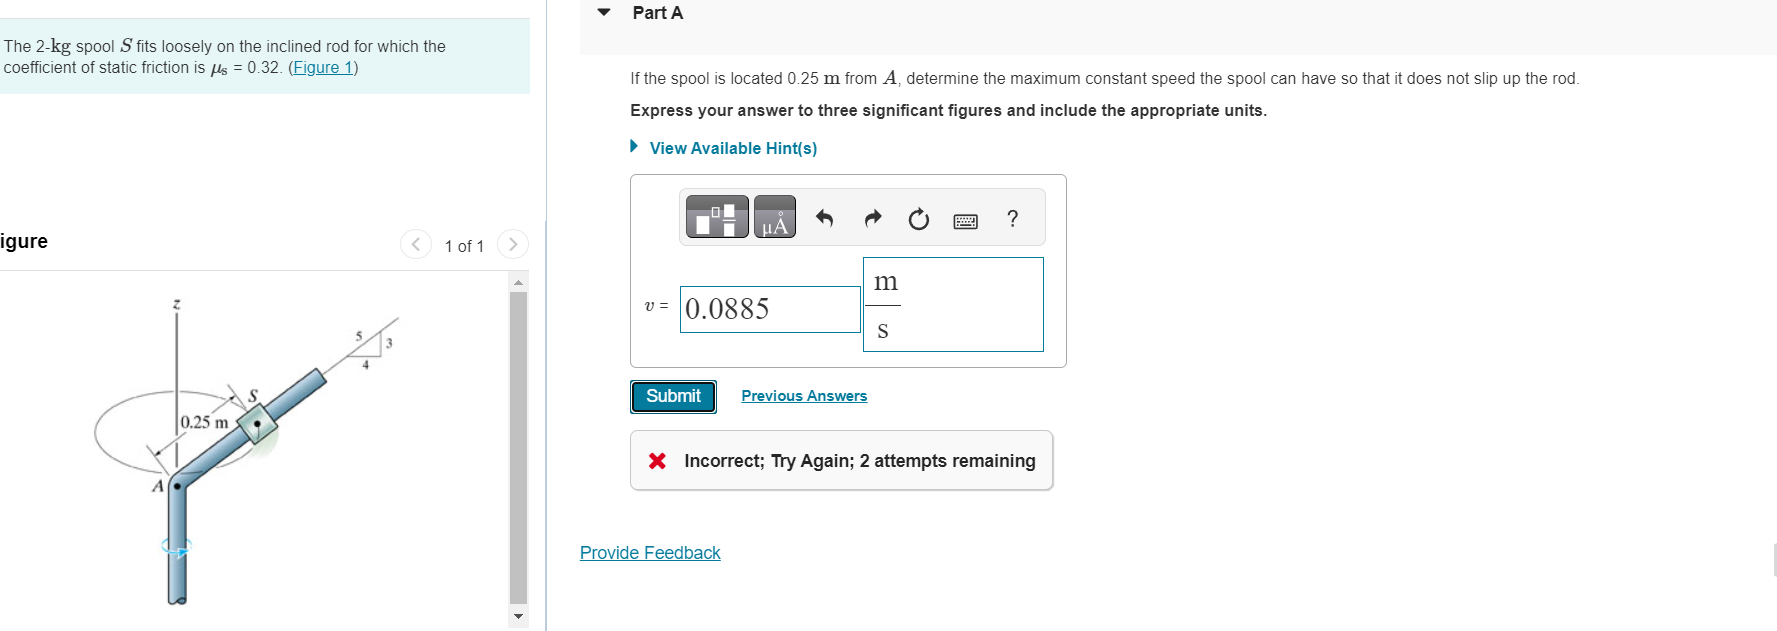The width and height of the screenshot is (1777, 631).
Task: Go to previous figure arrow
Action: [416, 244]
